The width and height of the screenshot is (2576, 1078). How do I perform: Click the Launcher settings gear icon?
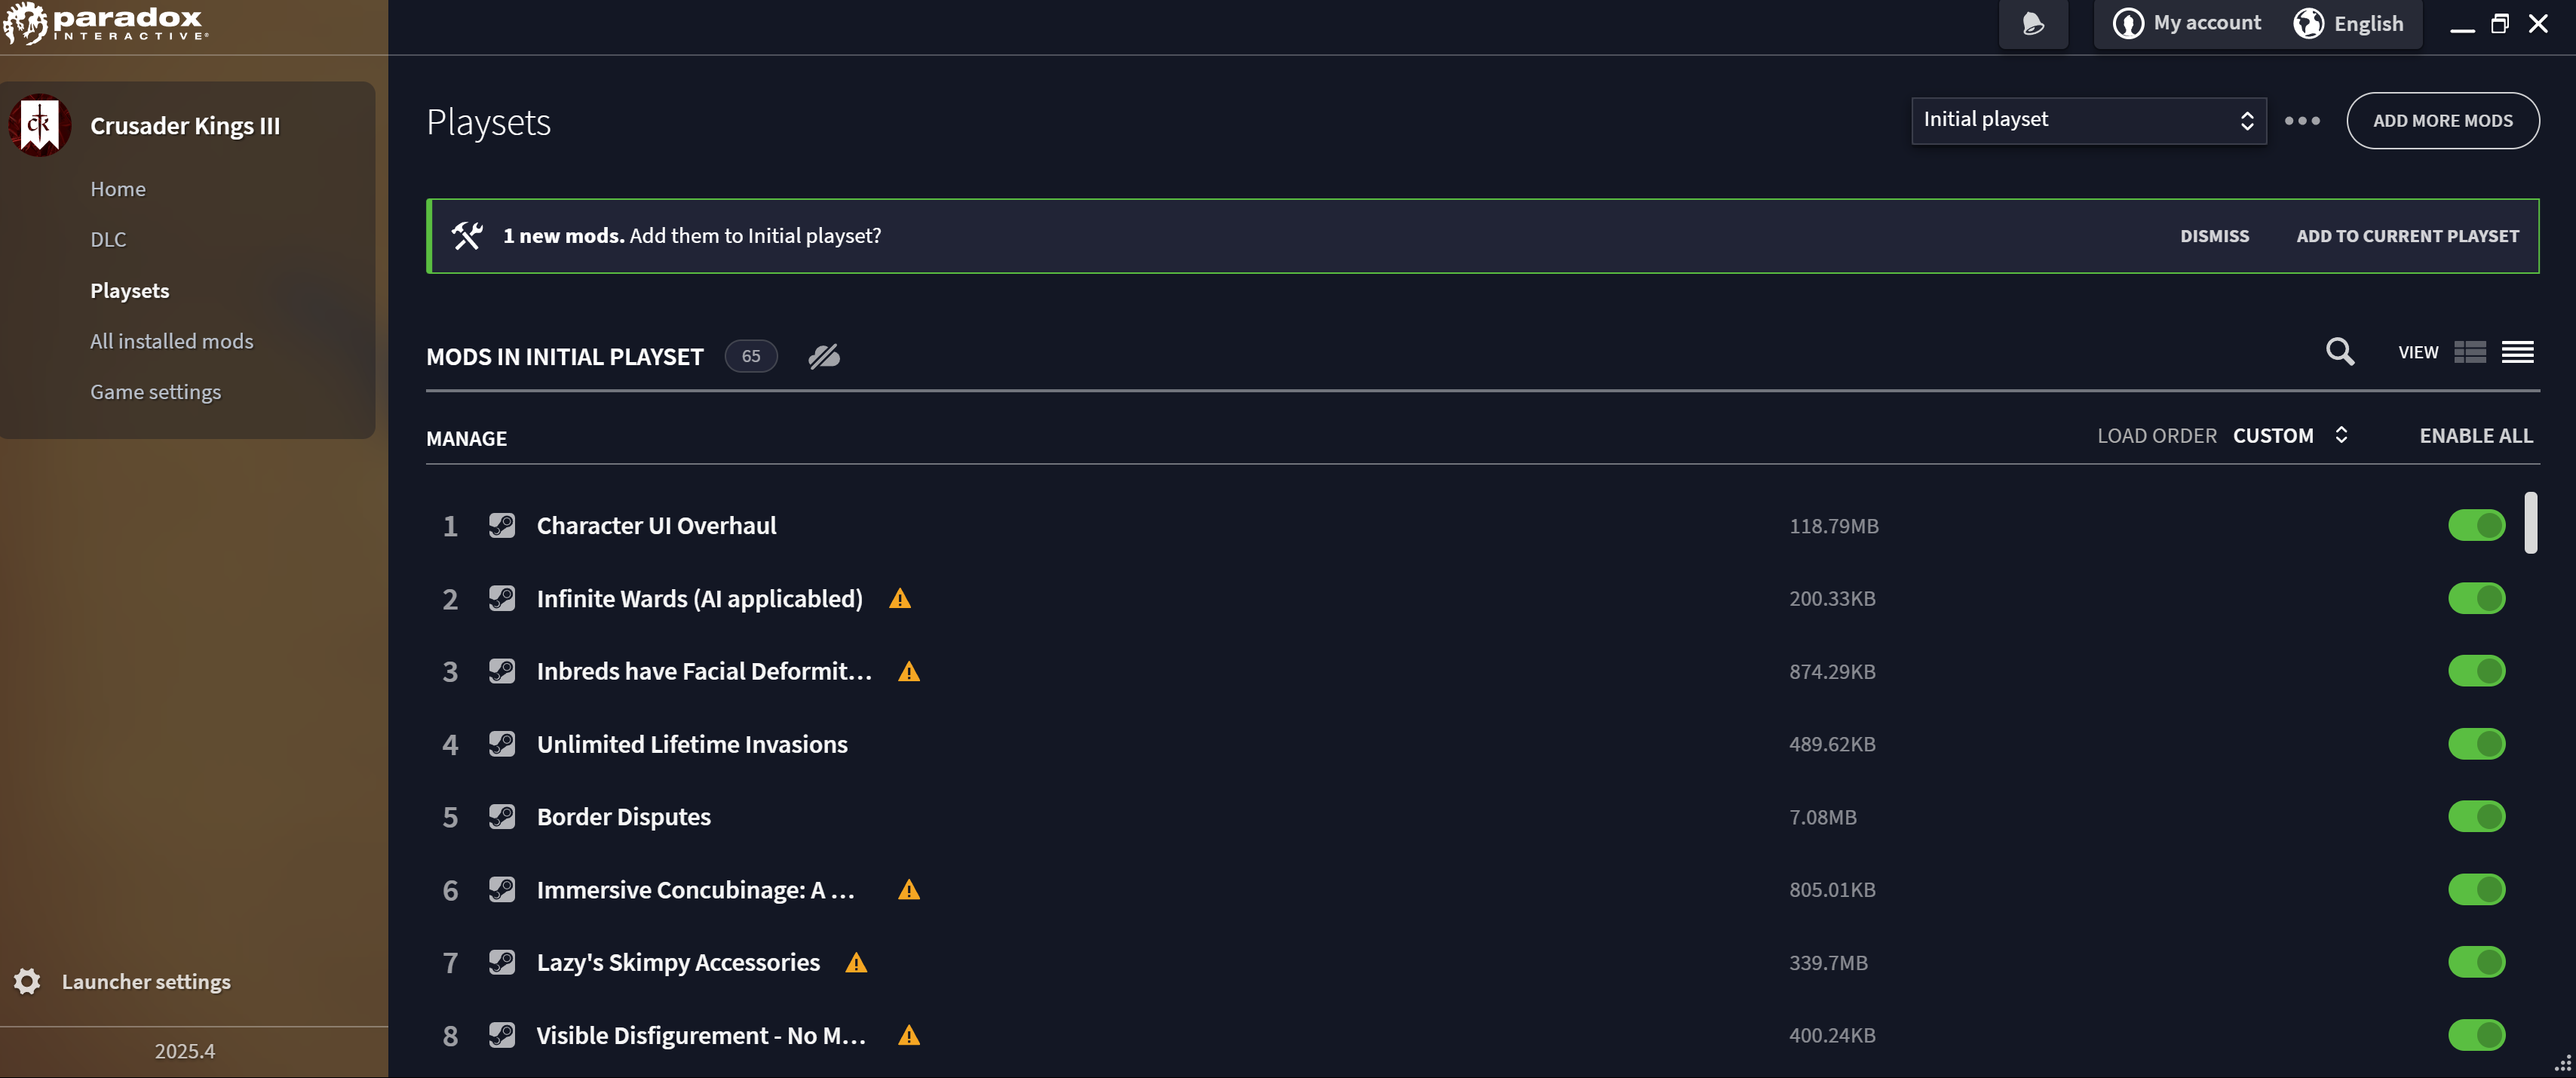pos(27,981)
